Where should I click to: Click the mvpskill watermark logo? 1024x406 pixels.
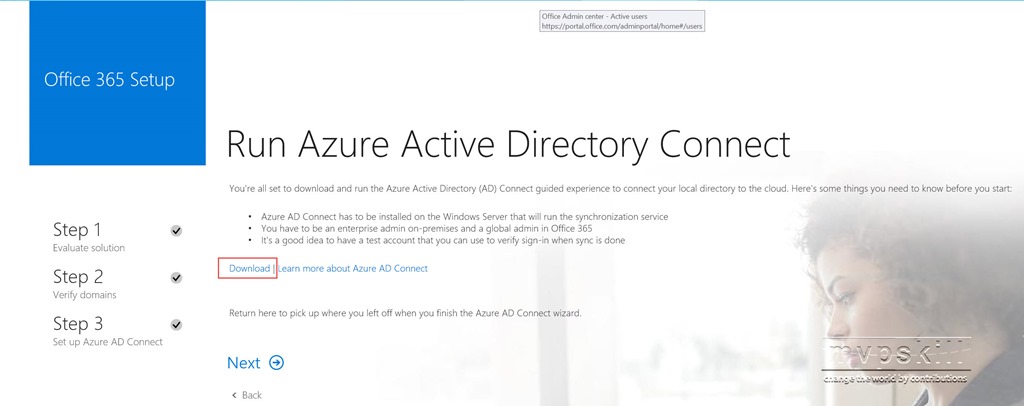[896, 361]
